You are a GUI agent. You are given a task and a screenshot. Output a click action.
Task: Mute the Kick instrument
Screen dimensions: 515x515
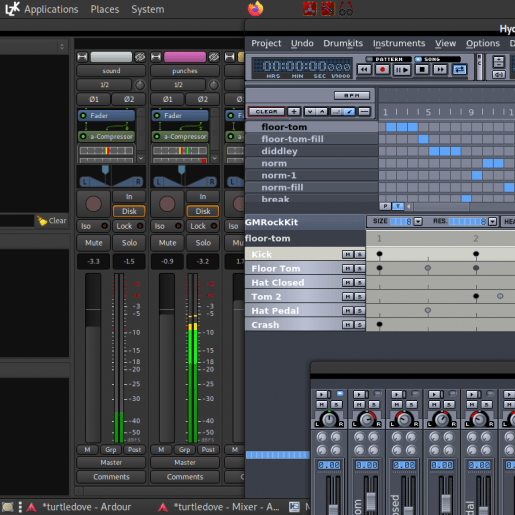348,255
